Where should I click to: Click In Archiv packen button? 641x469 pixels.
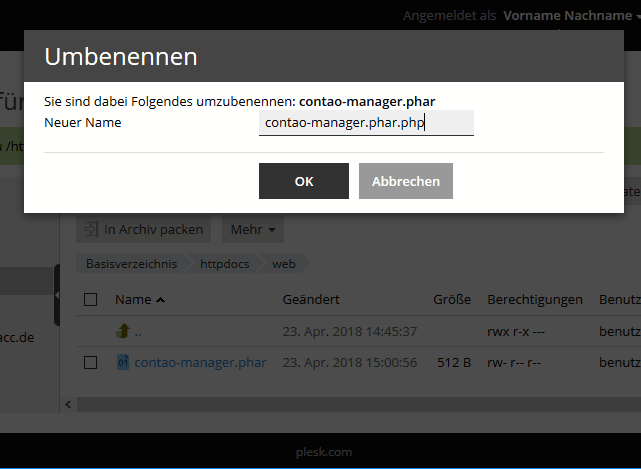tap(143, 229)
